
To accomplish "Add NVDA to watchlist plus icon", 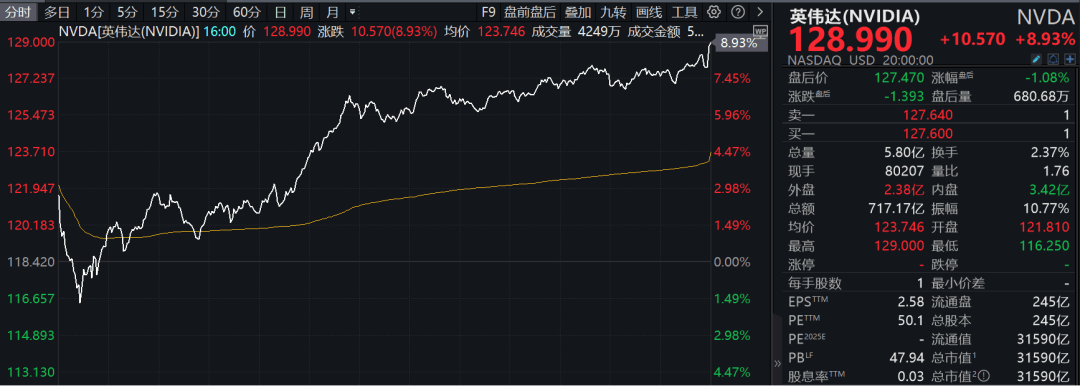I will click(x=1070, y=60).
